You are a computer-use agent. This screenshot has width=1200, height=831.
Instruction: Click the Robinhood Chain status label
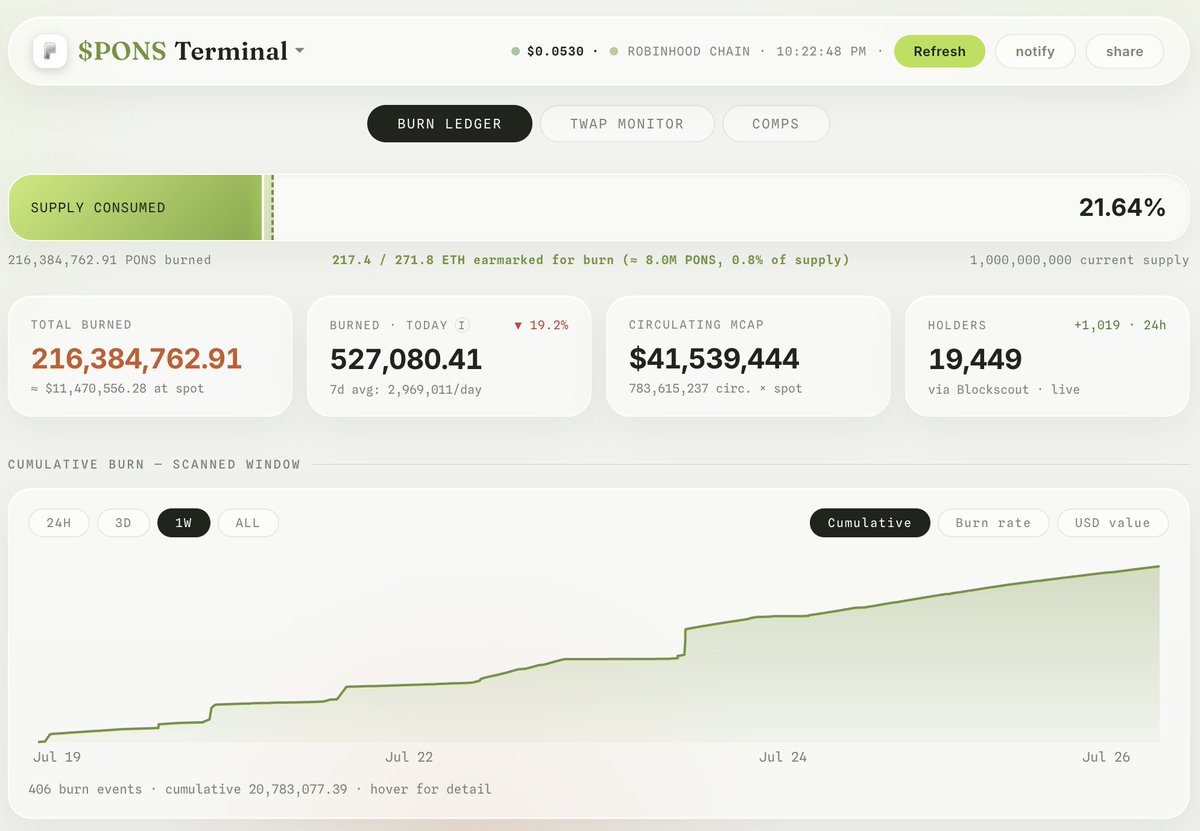coord(688,51)
